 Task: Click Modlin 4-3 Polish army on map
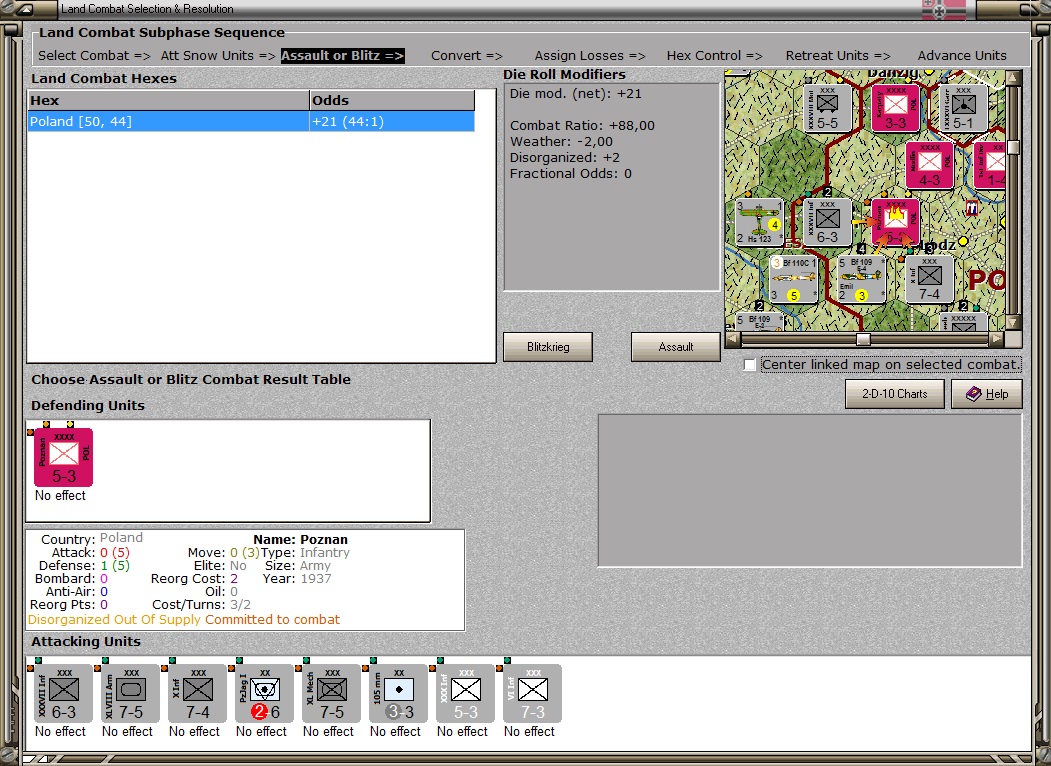point(929,166)
